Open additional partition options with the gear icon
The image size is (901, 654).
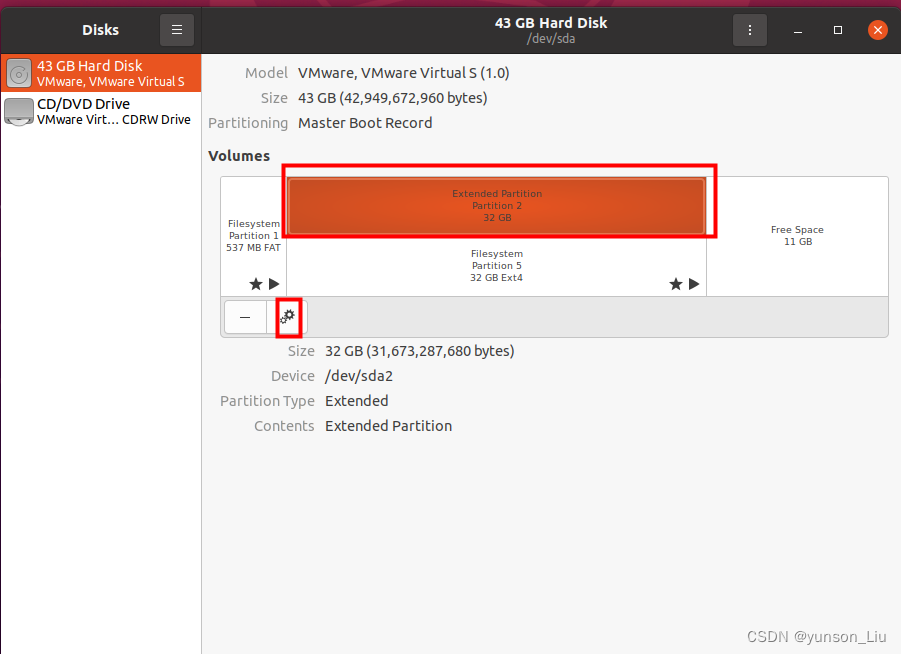pos(288,317)
